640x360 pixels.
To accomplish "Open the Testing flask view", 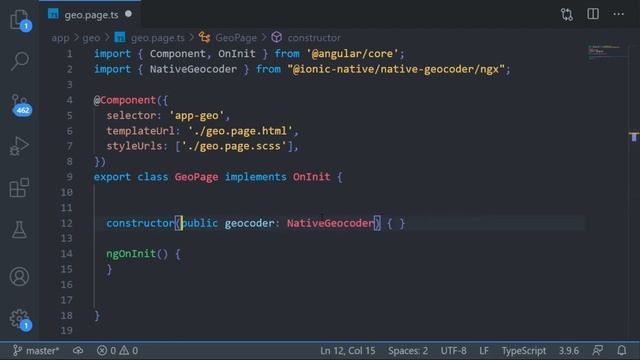I will click(x=19, y=230).
